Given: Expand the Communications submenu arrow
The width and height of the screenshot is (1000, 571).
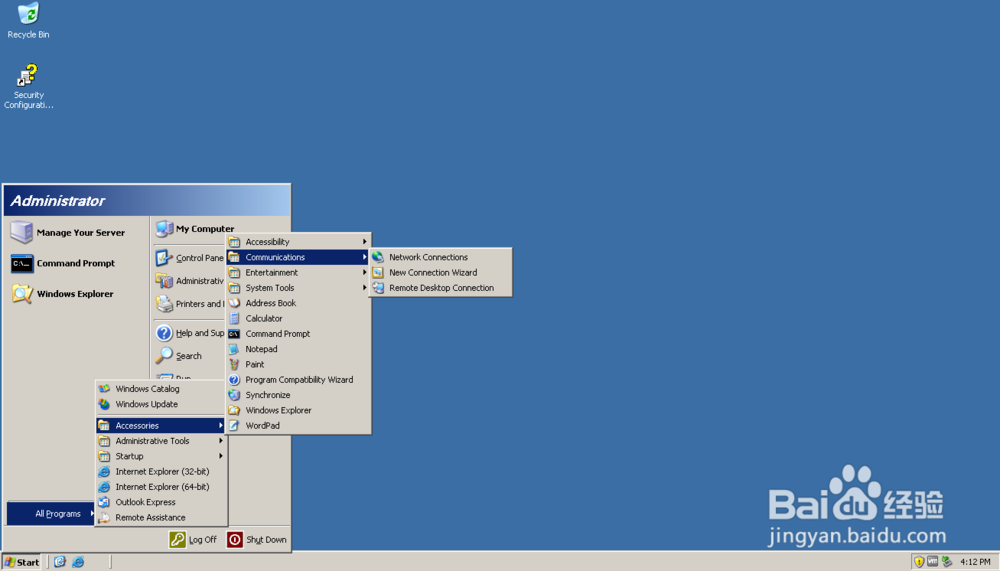Looking at the screenshot, I should (x=365, y=257).
